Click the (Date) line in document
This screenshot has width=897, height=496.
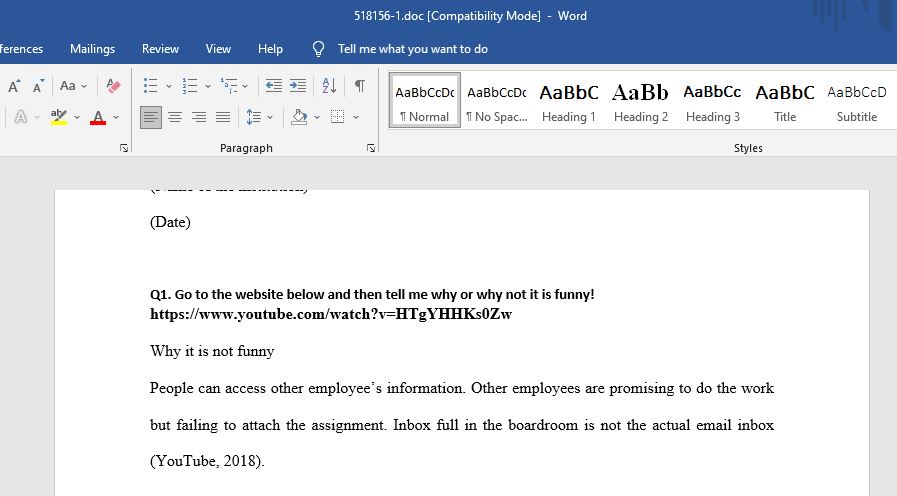coord(170,222)
